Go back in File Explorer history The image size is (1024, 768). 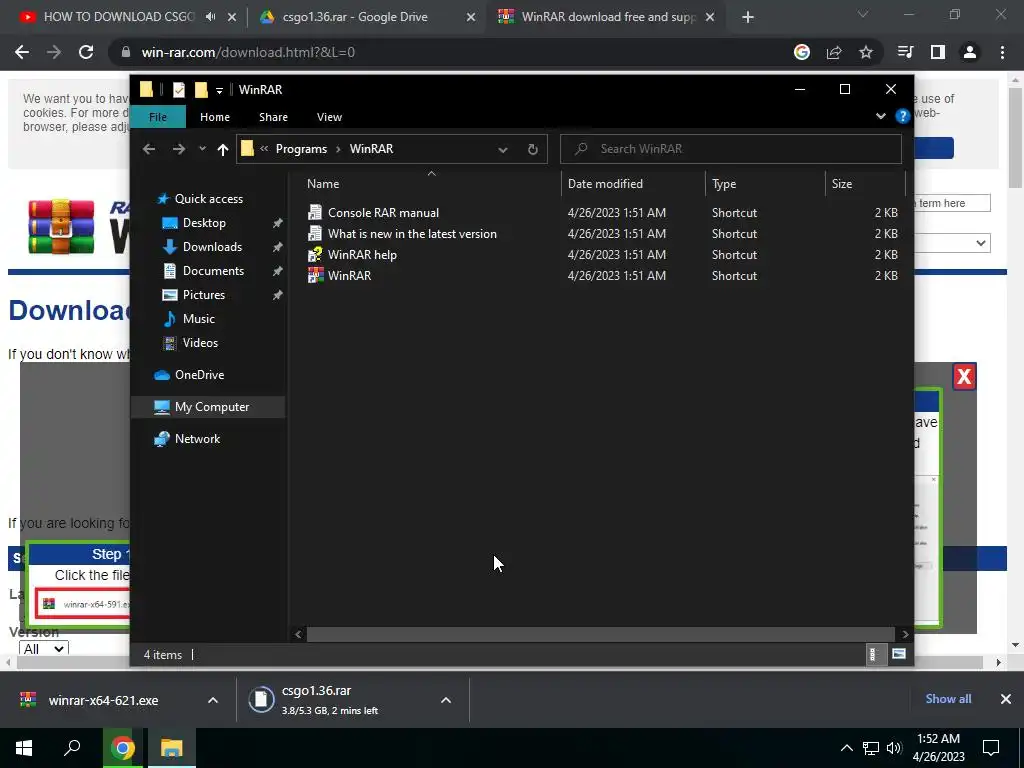tap(149, 149)
